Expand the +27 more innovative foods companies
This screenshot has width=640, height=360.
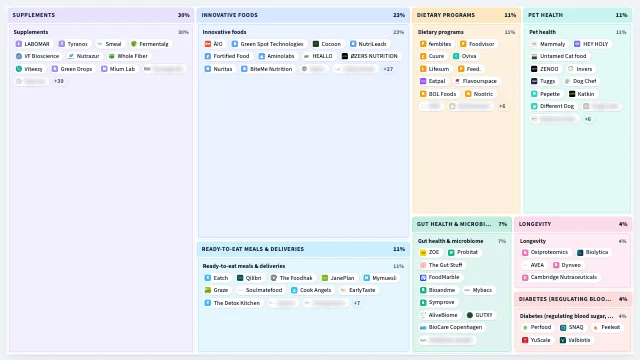click(x=388, y=69)
